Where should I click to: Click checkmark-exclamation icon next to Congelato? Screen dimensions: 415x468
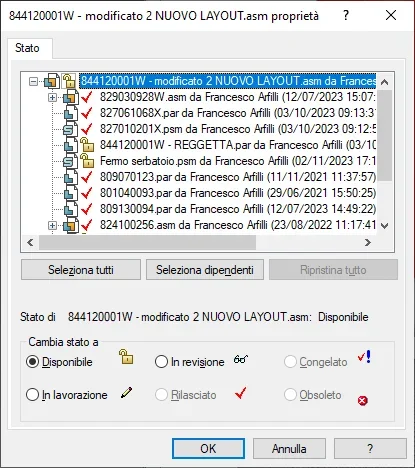364,357
